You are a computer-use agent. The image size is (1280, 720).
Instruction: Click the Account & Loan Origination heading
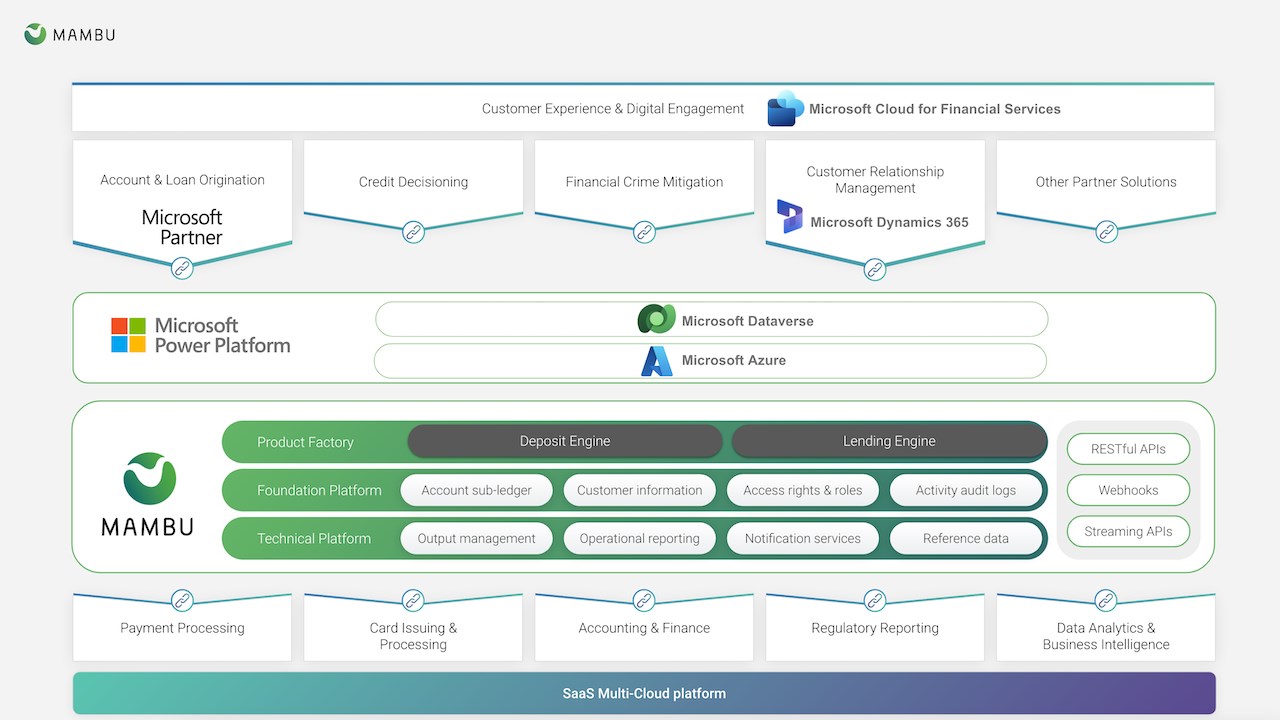(182, 180)
